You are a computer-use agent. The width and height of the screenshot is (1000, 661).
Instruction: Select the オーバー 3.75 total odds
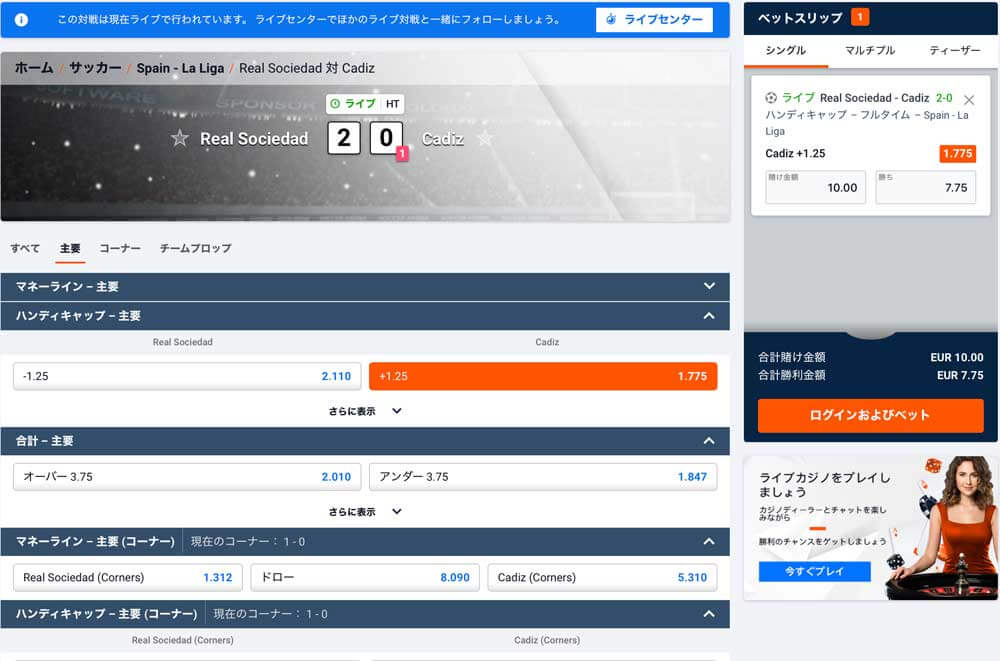click(x=187, y=477)
